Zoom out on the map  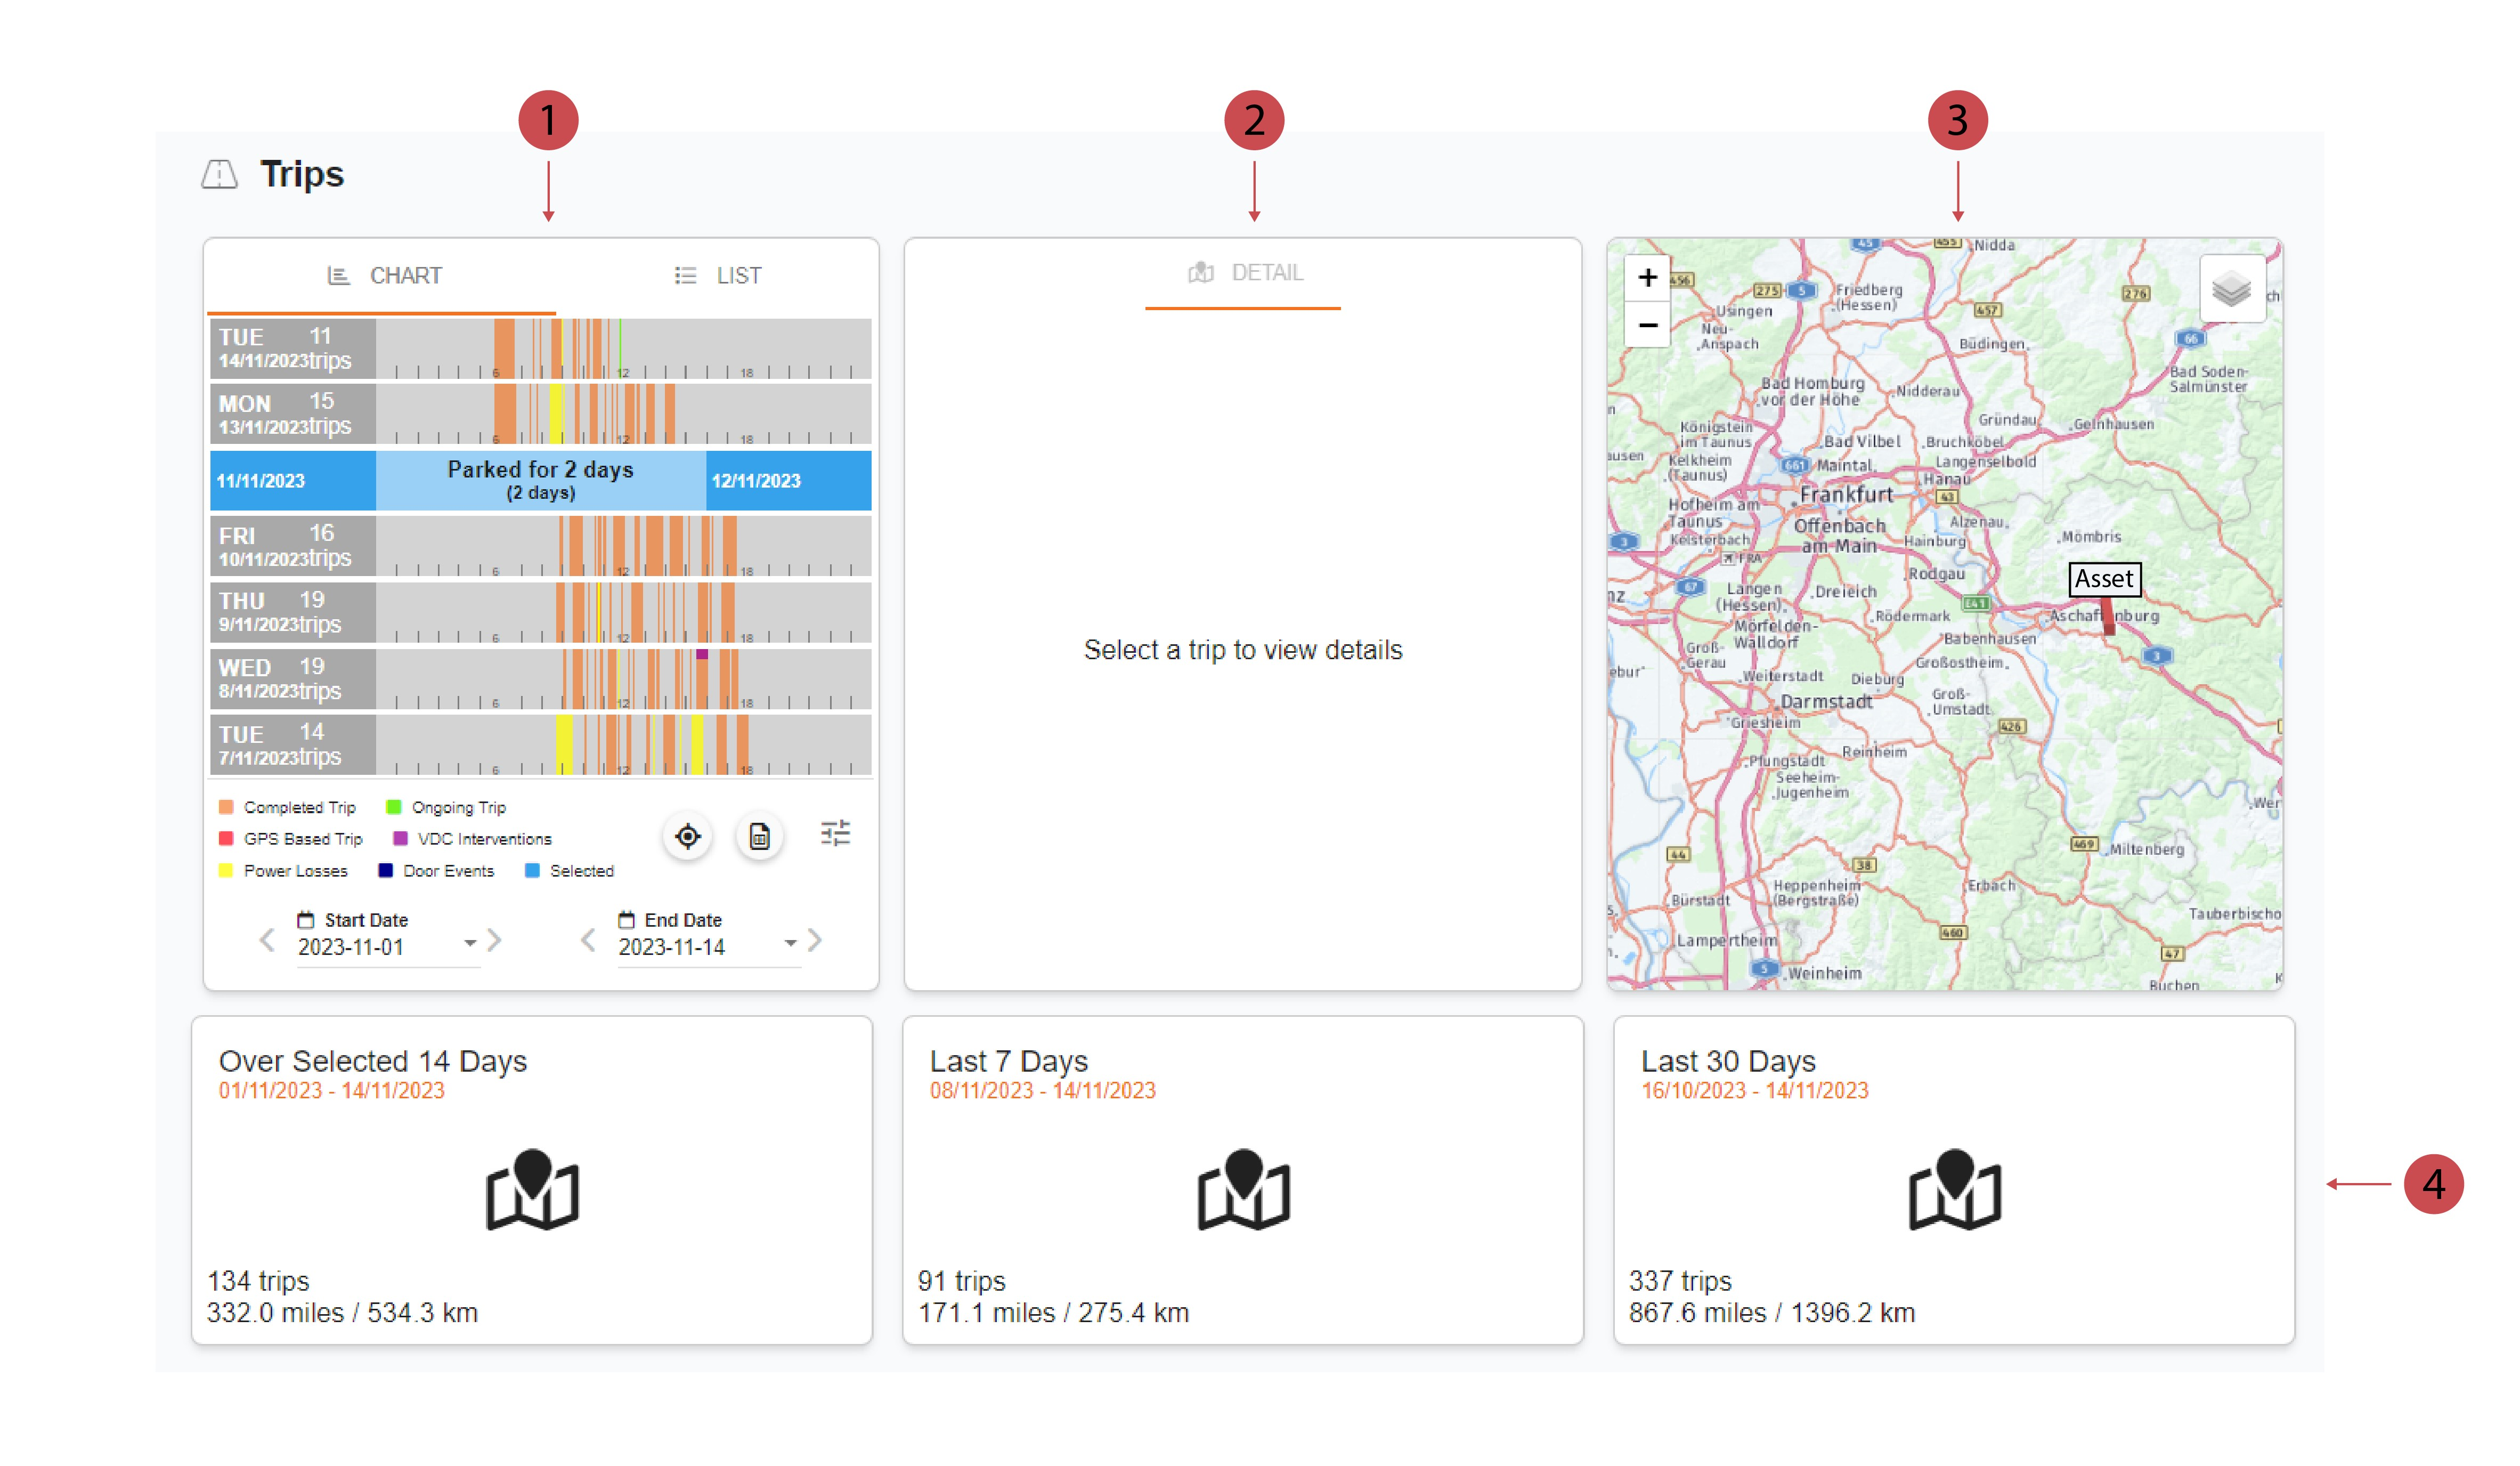[1648, 325]
